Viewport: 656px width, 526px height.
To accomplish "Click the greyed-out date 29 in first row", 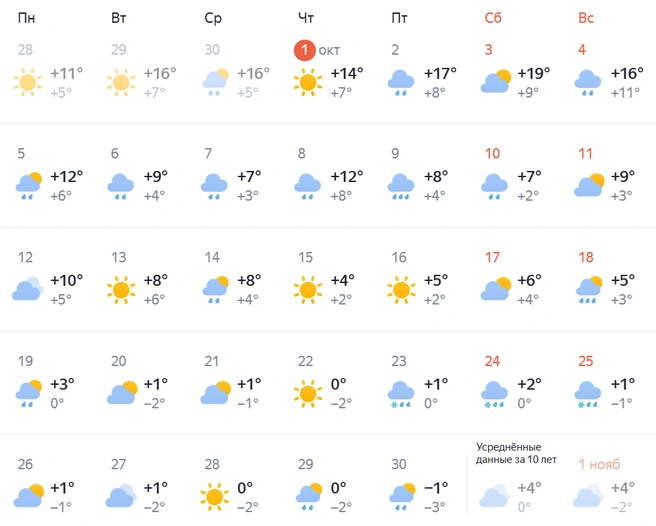I will [x=118, y=50].
